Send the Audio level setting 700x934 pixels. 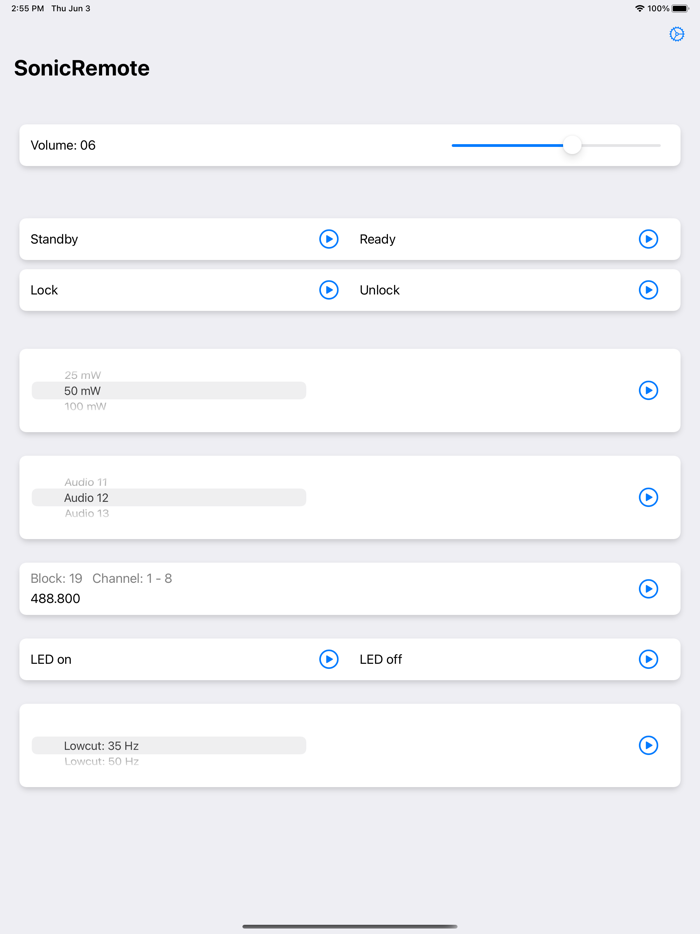[x=649, y=497]
